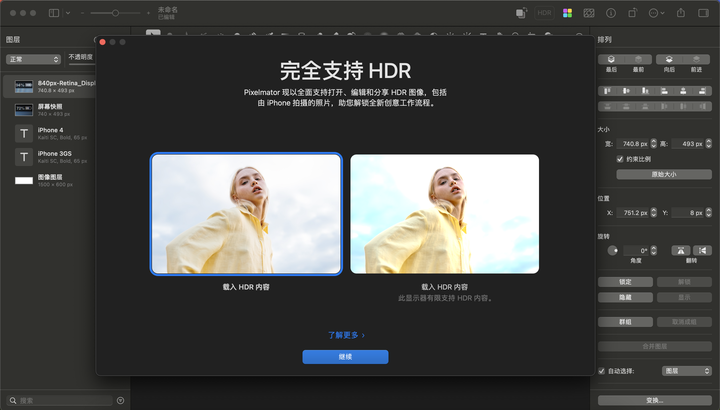Click the X position stepper
The image size is (720, 410).
pyautogui.click(x=653, y=213)
